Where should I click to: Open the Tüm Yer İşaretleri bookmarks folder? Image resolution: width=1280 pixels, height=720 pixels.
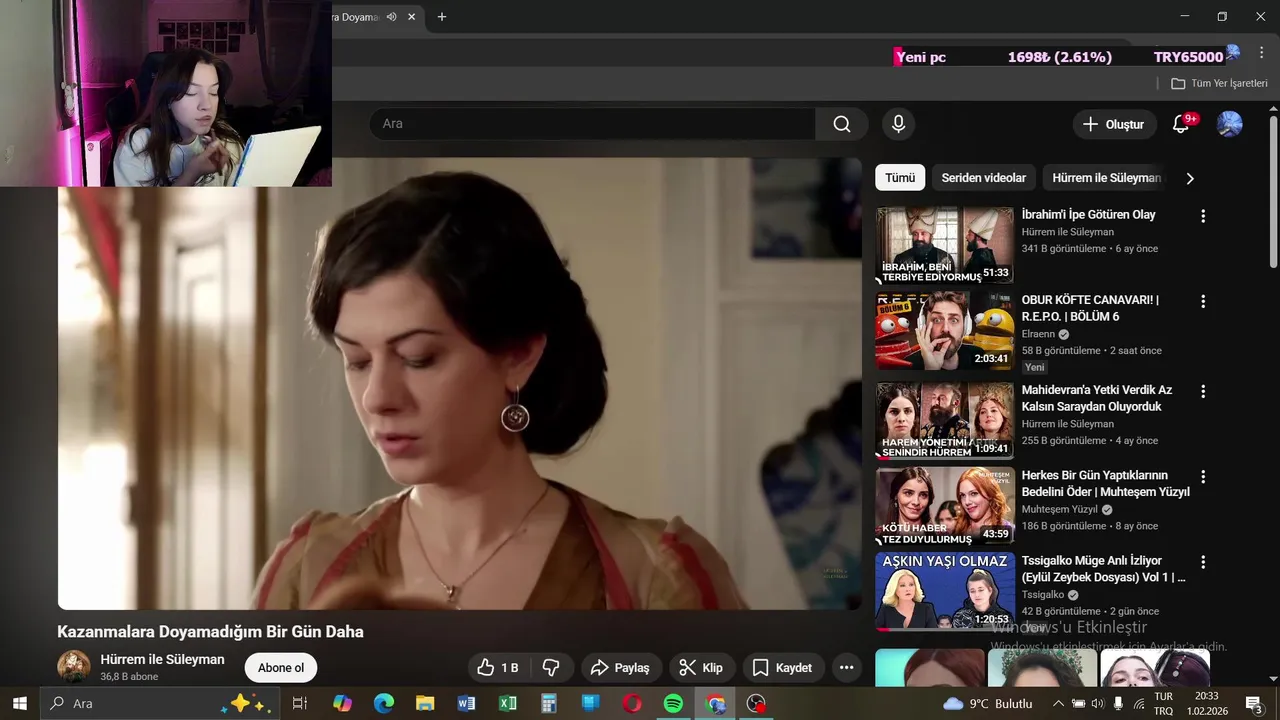click(1219, 83)
